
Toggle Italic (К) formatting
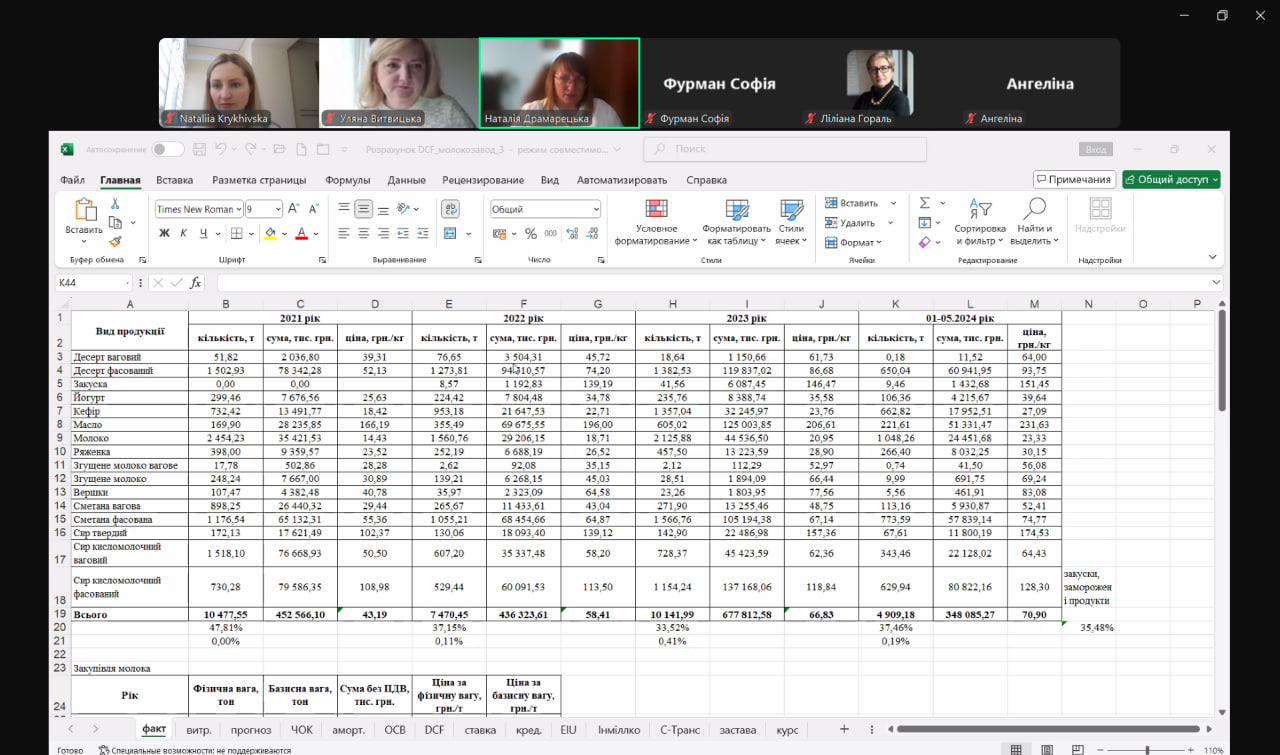click(x=184, y=233)
